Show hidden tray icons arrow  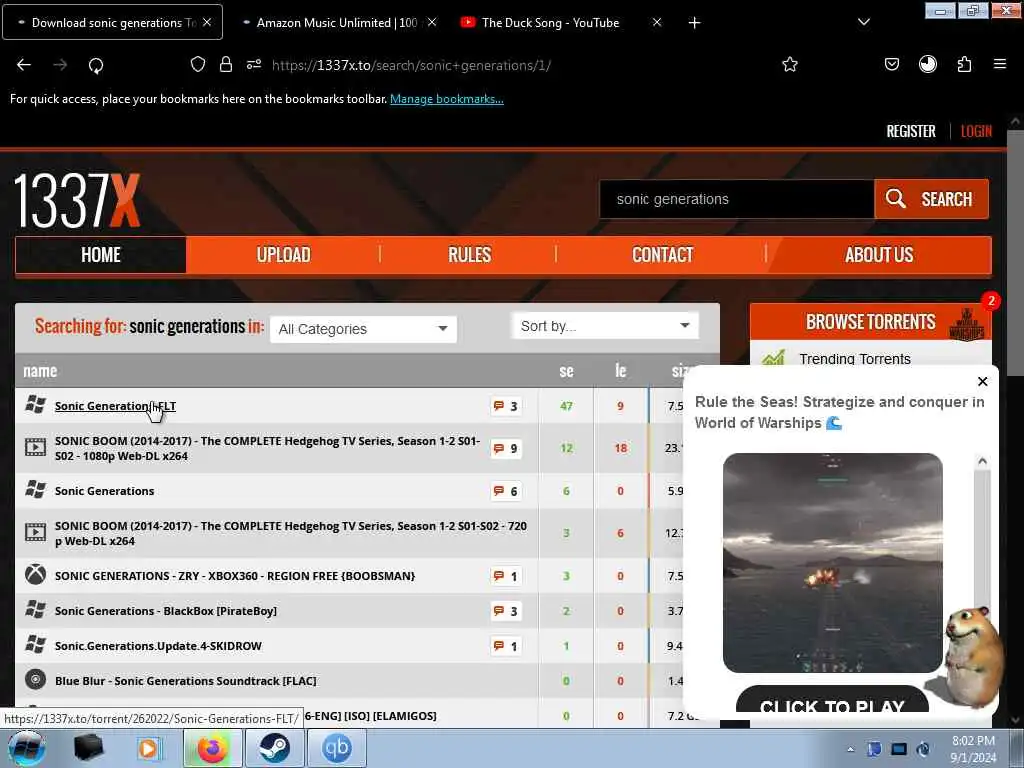[x=850, y=749]
